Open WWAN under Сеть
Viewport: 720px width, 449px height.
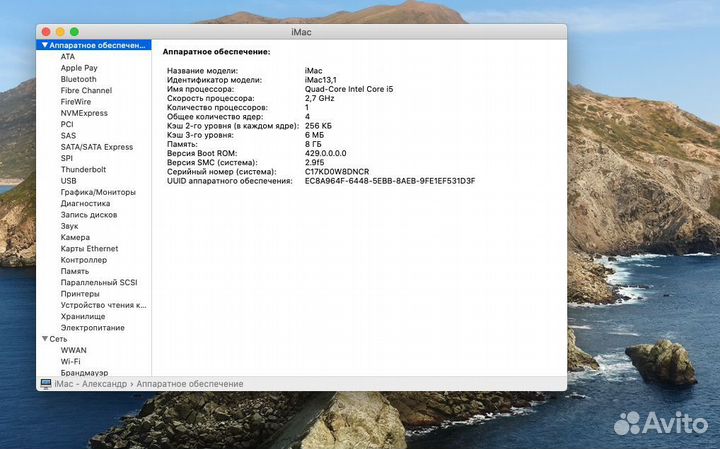click(x=73, y=350)
